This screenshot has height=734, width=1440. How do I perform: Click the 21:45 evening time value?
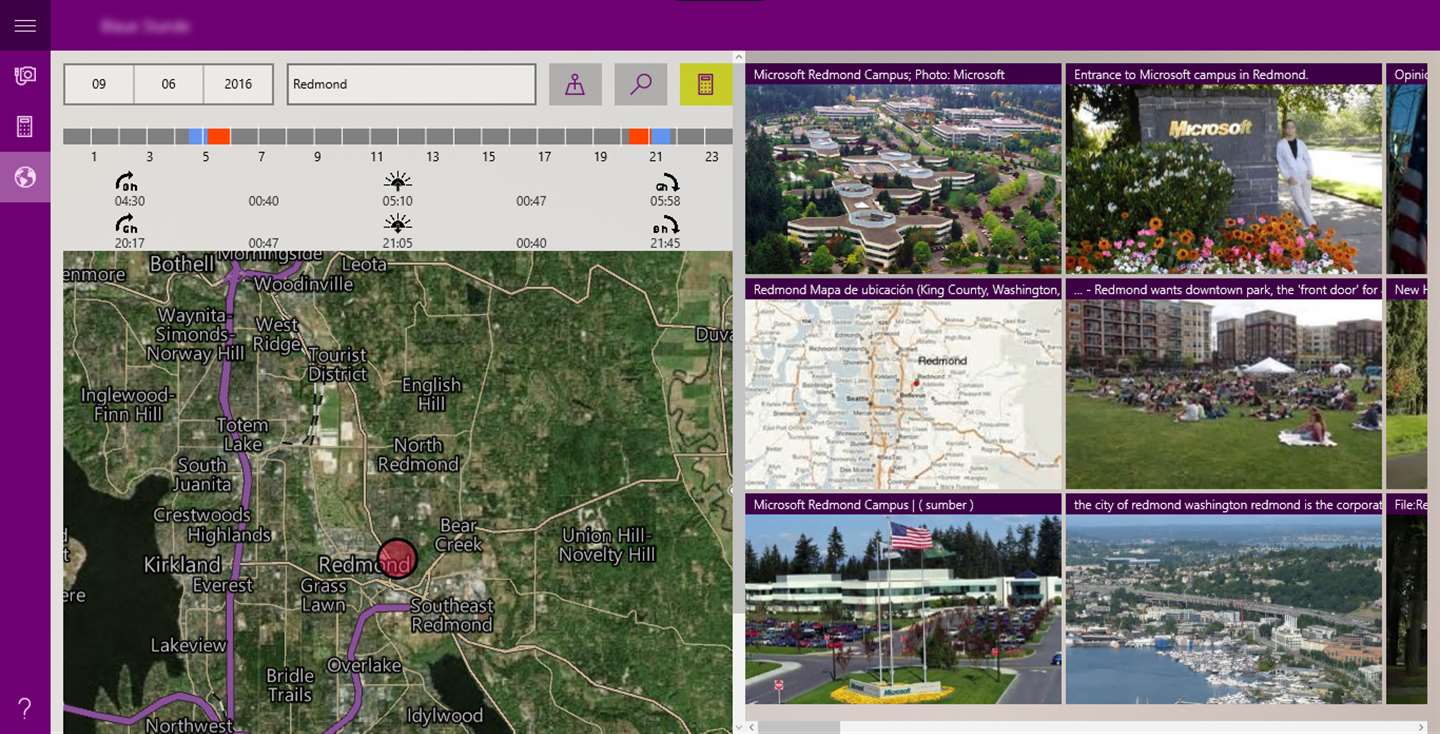coord(665,243)
